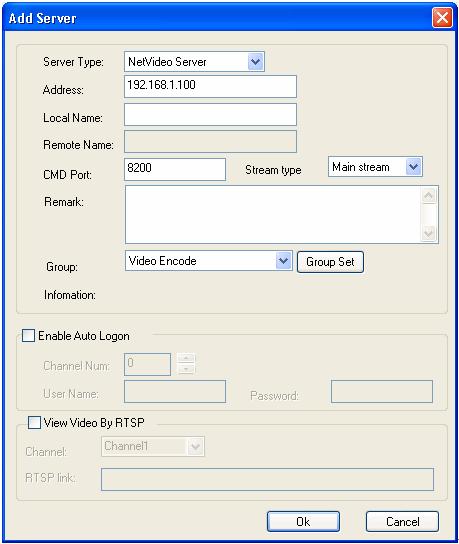Screen dimensions: 459x544
Task: Click the Remote Name field
Action: pos(210,142)
